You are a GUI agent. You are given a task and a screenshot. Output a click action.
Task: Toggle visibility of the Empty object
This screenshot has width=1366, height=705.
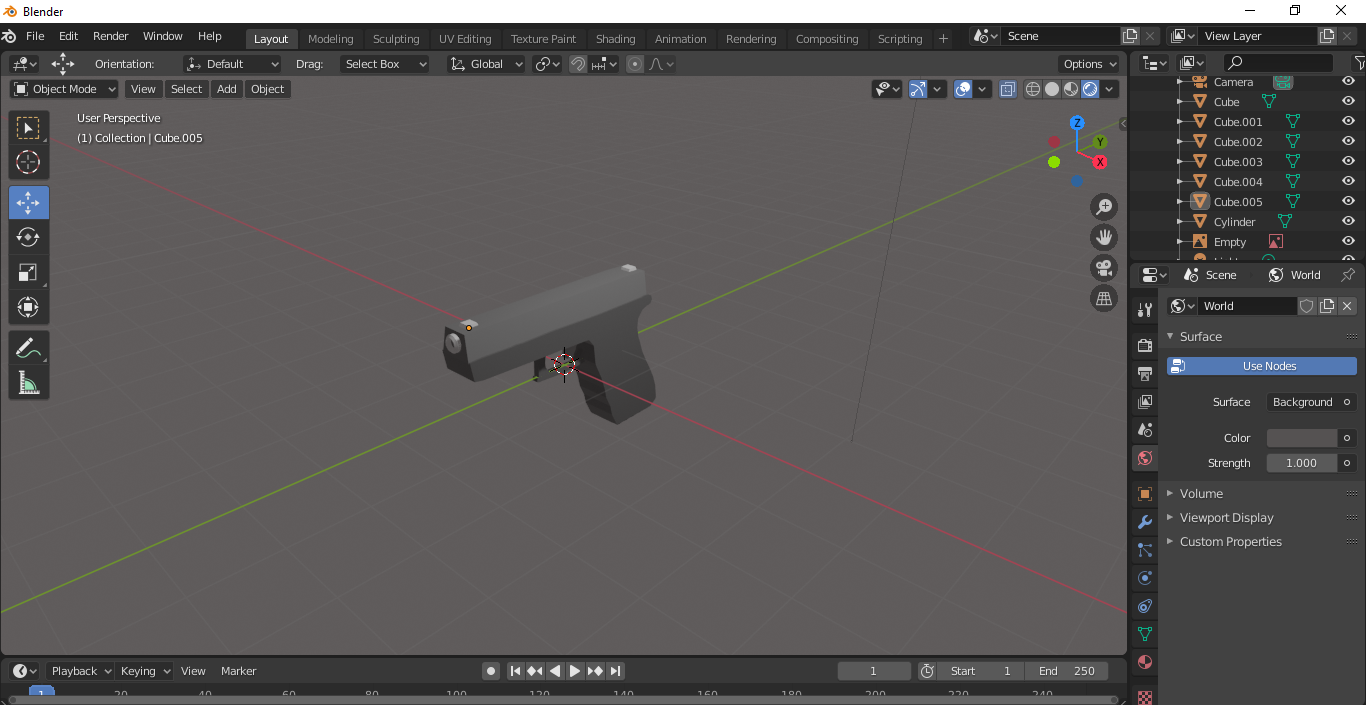(x=1348, y=242)
